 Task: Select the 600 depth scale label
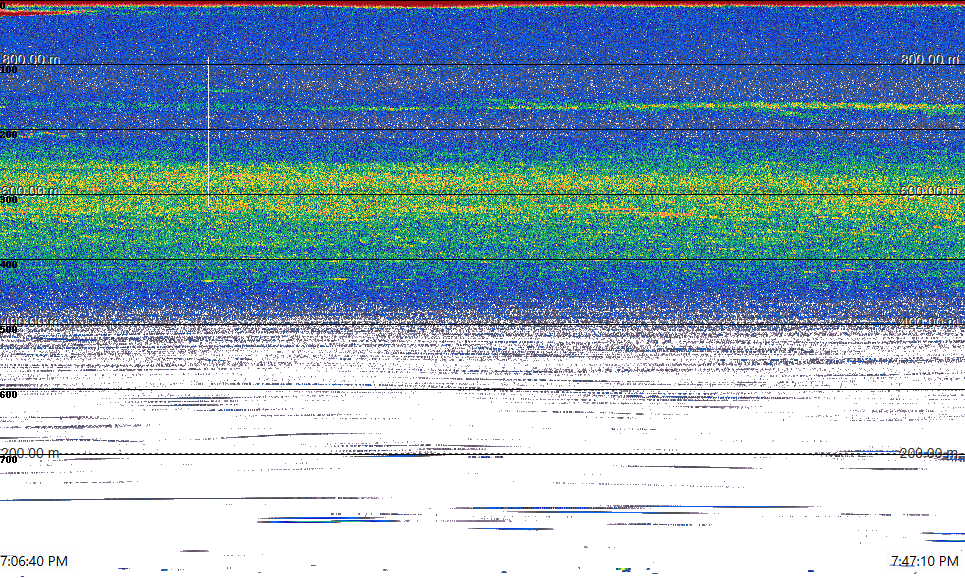[x=9, y=395]
